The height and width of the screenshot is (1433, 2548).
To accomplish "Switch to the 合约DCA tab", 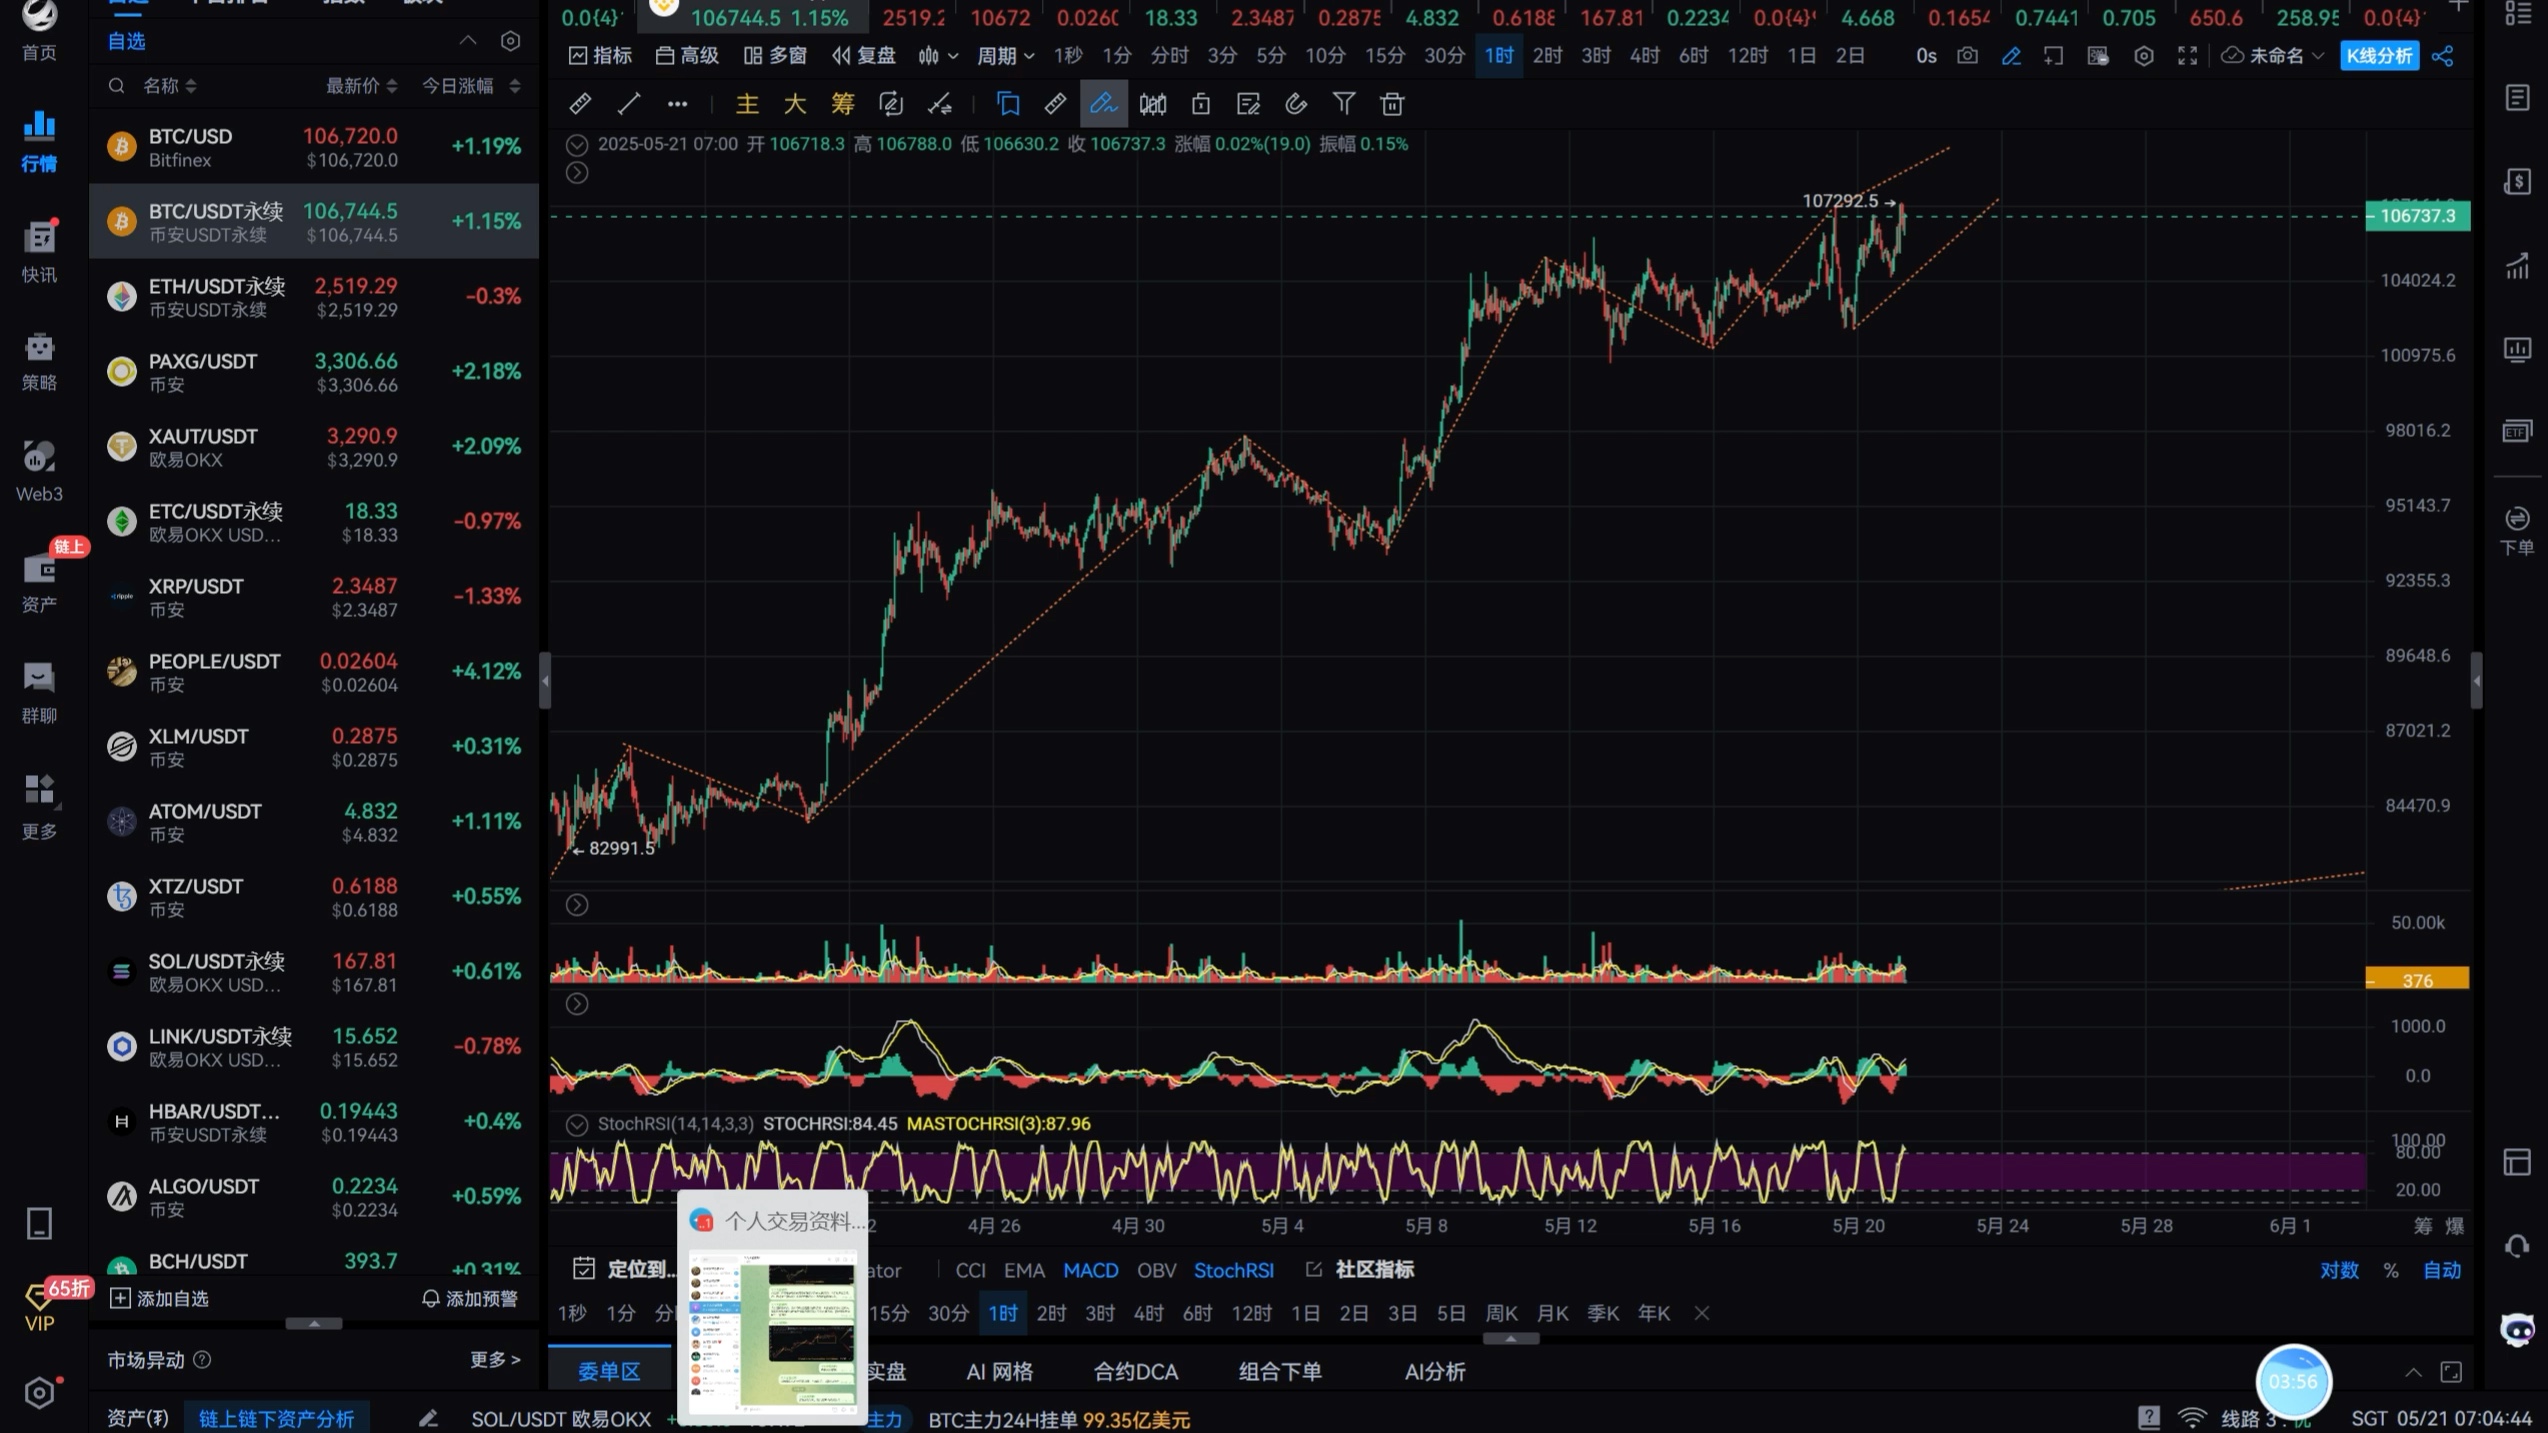I will pos(1135,1372).
